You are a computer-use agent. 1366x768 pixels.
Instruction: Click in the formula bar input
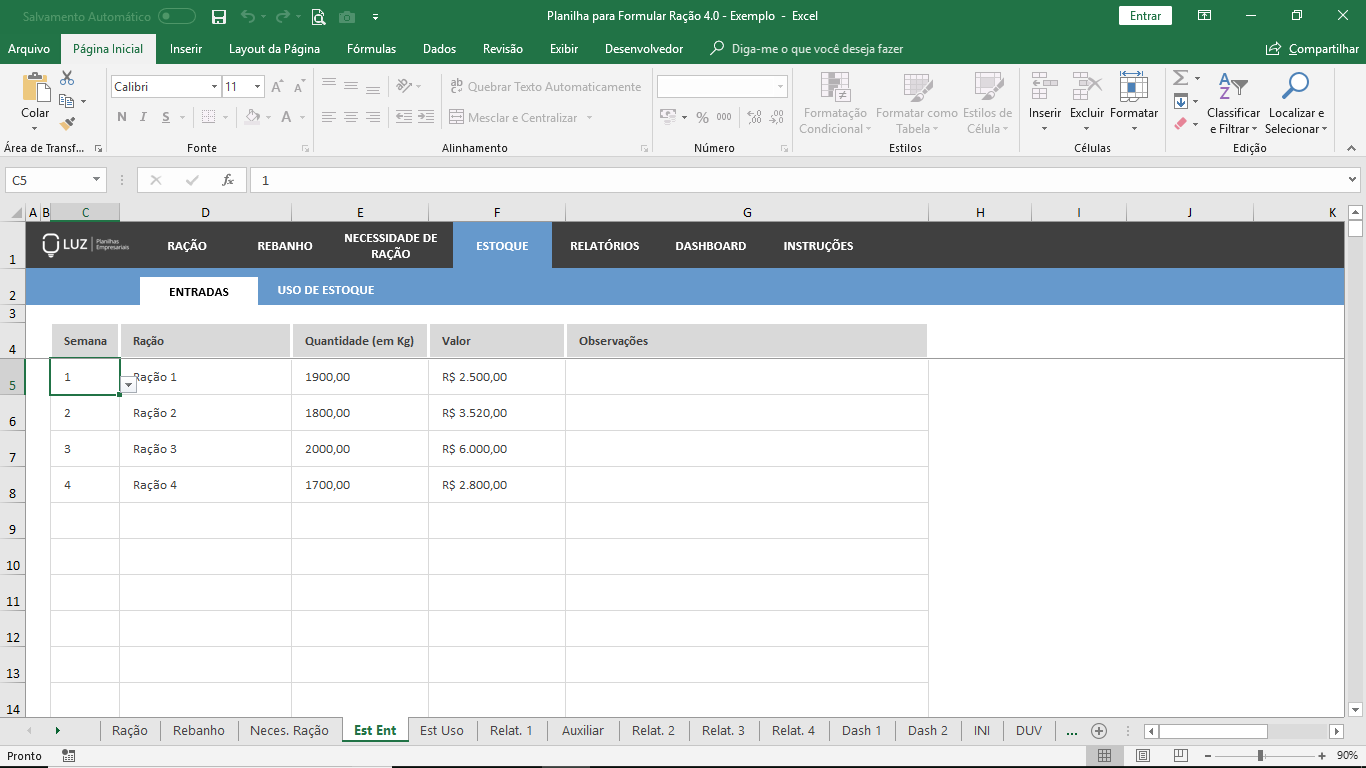click(797, 180)
